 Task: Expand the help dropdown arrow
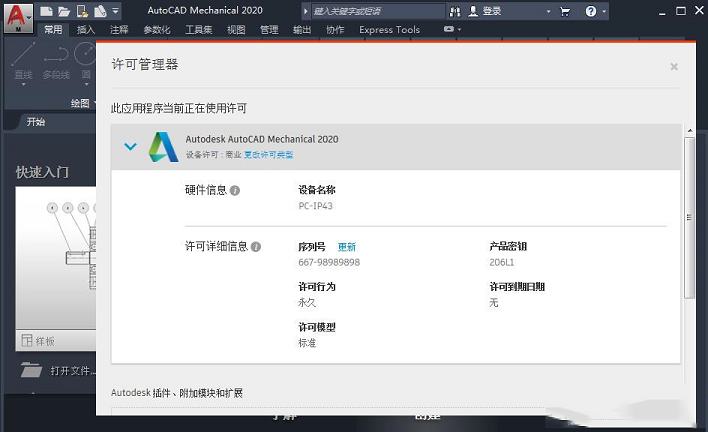604,12
